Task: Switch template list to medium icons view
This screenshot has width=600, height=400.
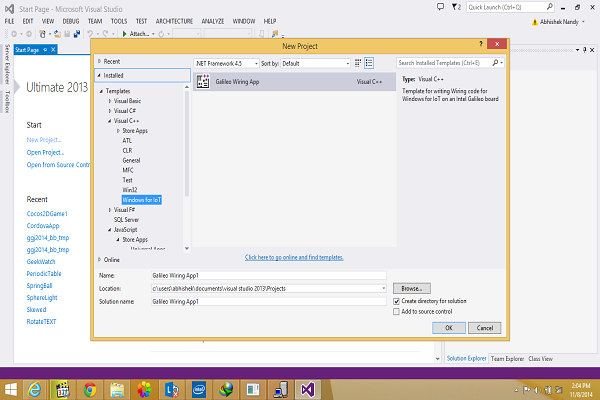Action: tap(358, 63)
